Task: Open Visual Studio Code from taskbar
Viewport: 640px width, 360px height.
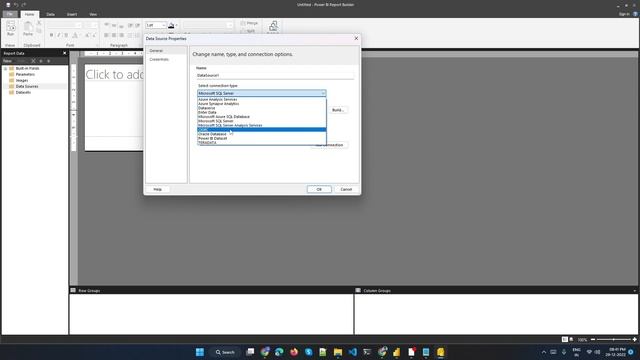Action: coord(353,352)
